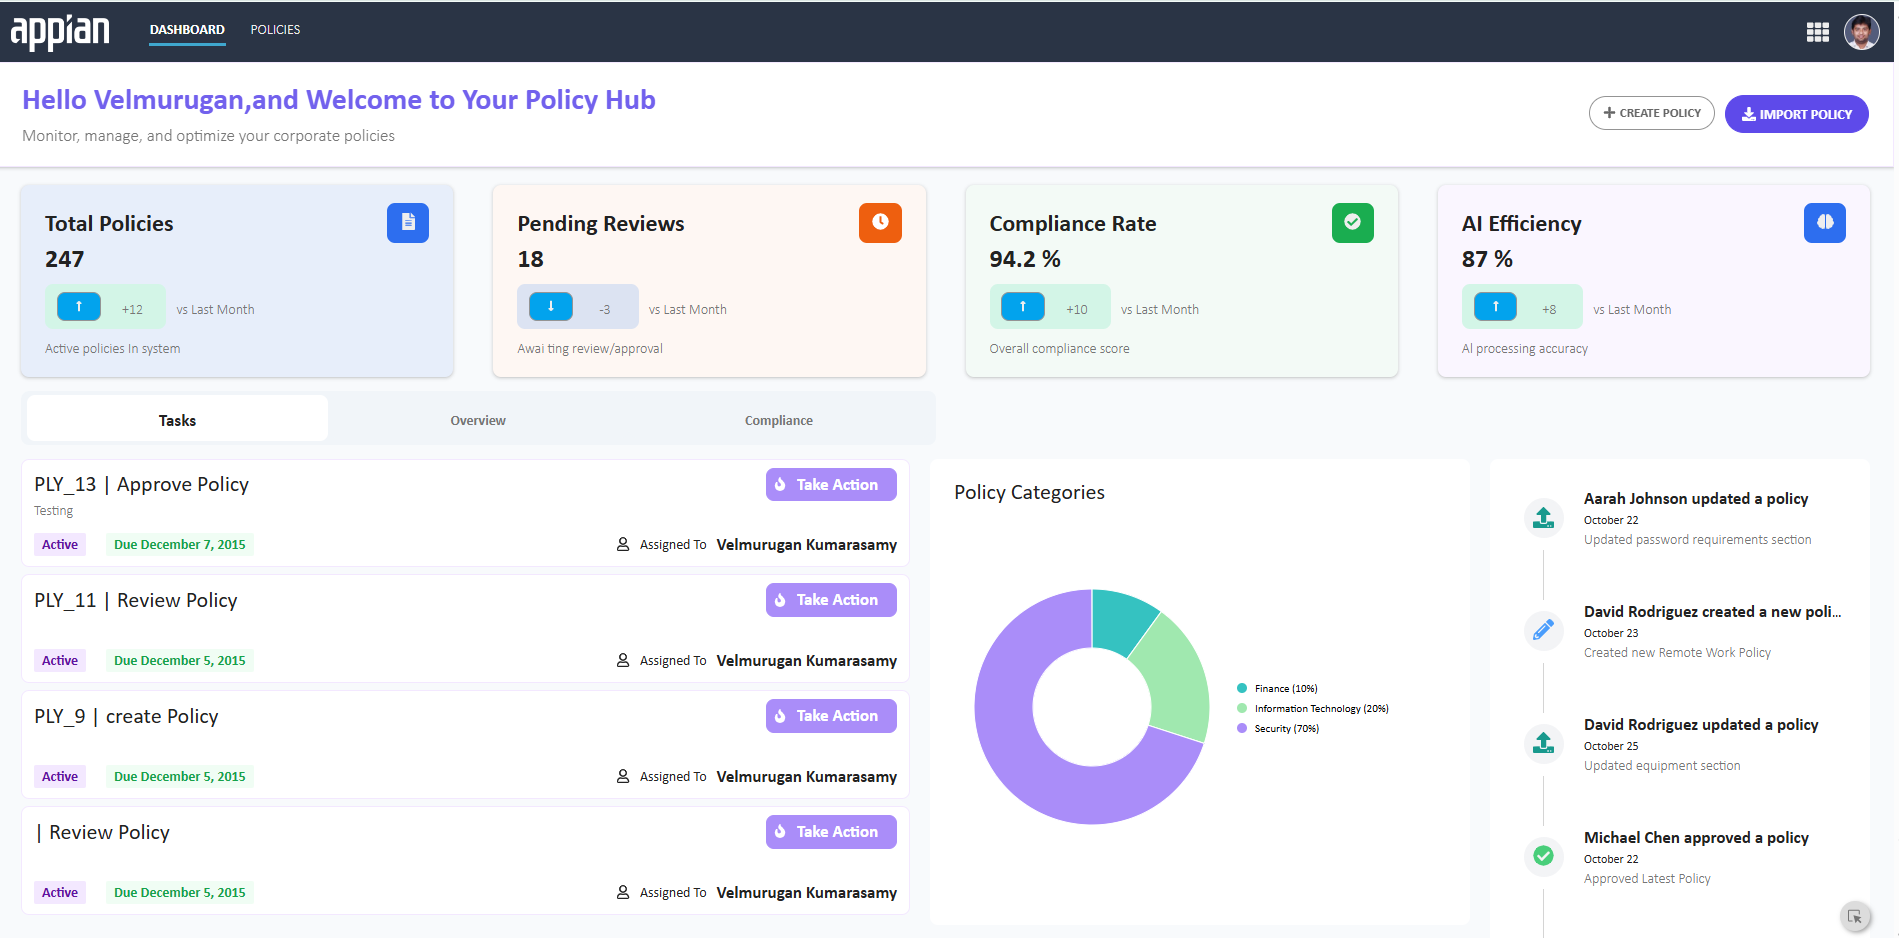Viewport: 1899px width, 938px height.
Task: Toggle the Finance legend entry in the chart
Action: click(x=1285, y=688)
